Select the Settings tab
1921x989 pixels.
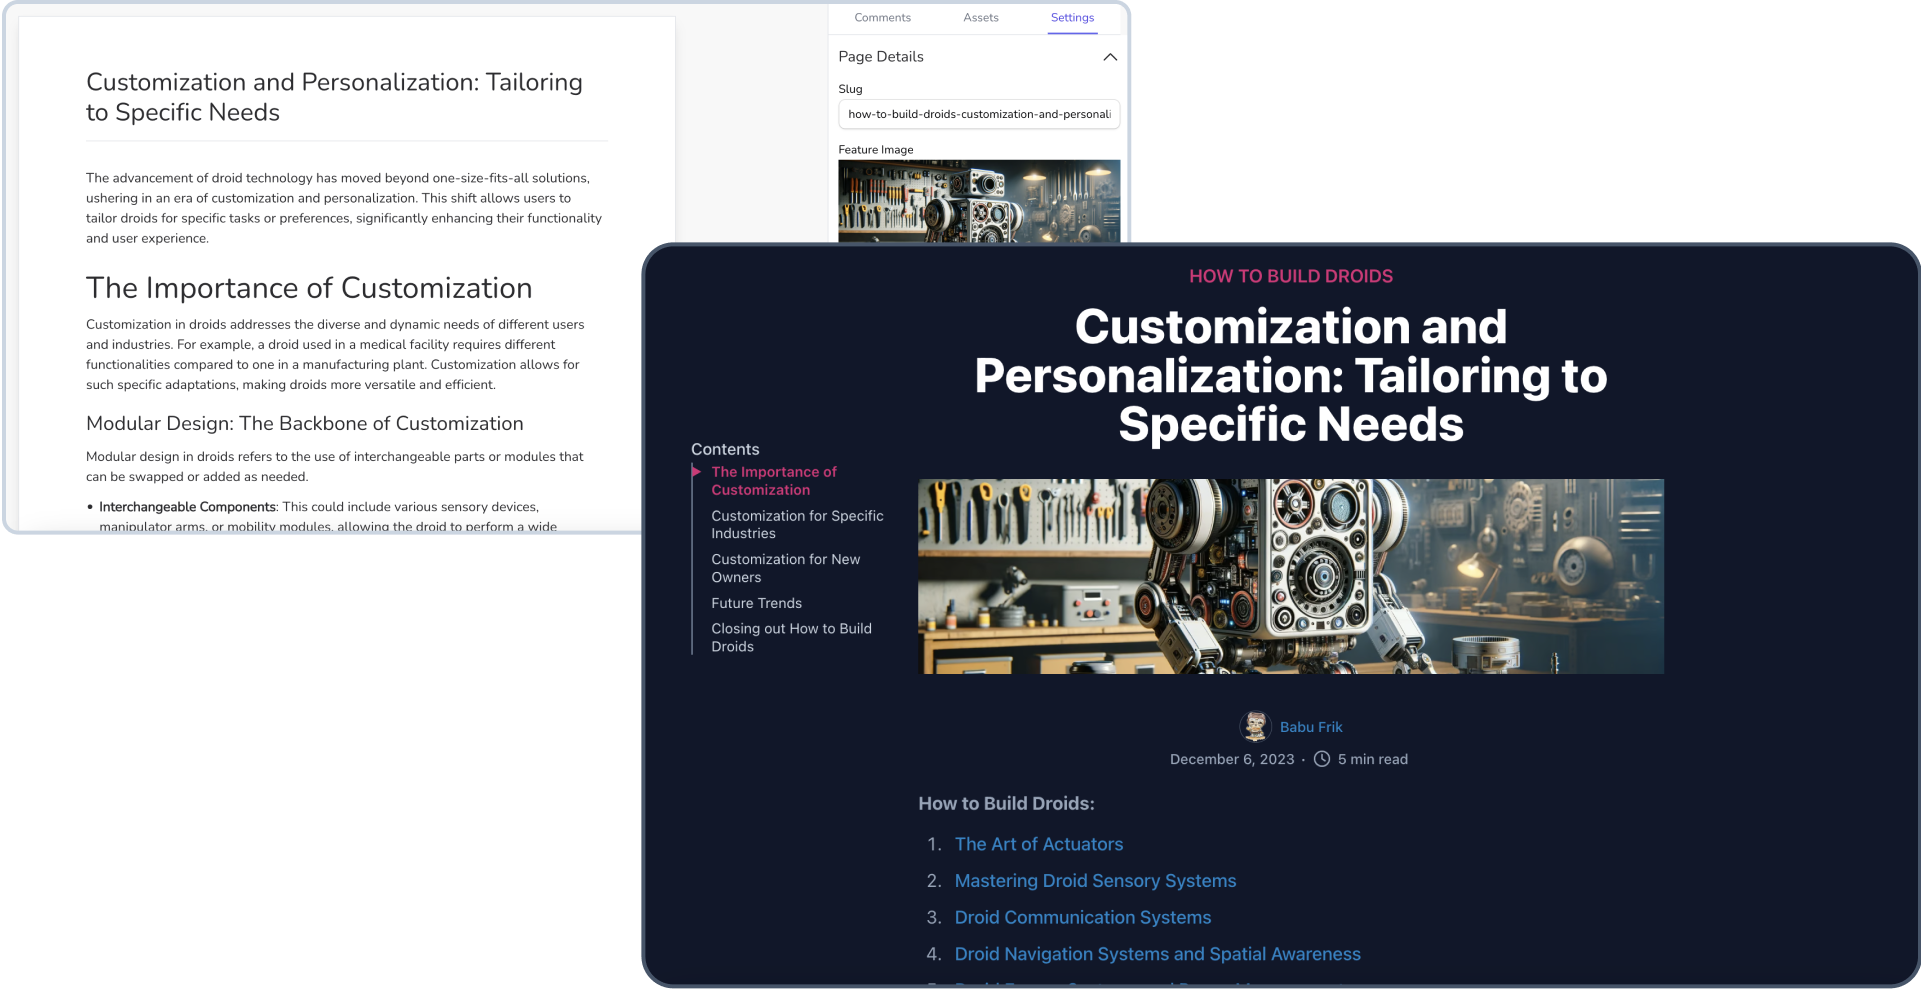pos(1071,17)
